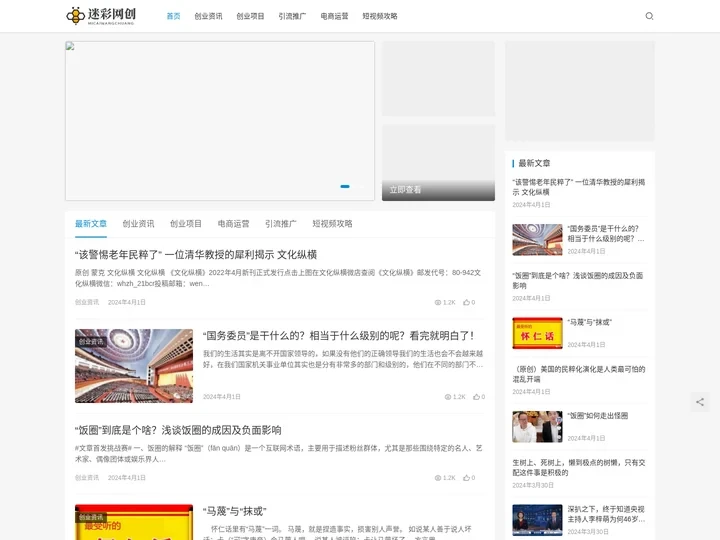Open sidebar link "饭圈"到底是个啥

tap(578, 281)
